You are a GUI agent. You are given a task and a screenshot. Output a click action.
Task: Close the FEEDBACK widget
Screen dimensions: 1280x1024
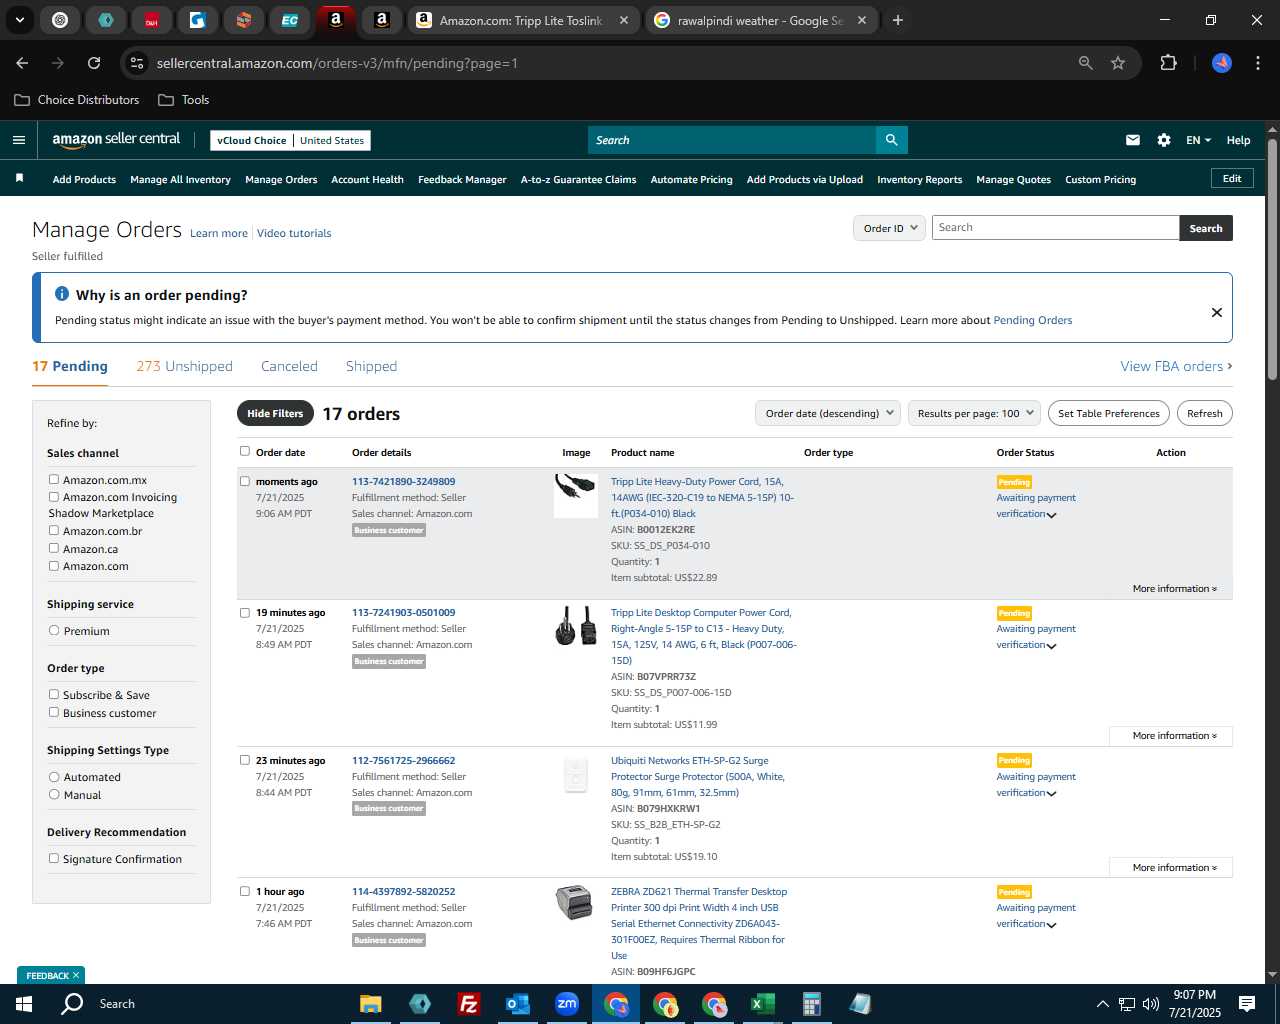point(75,975)
